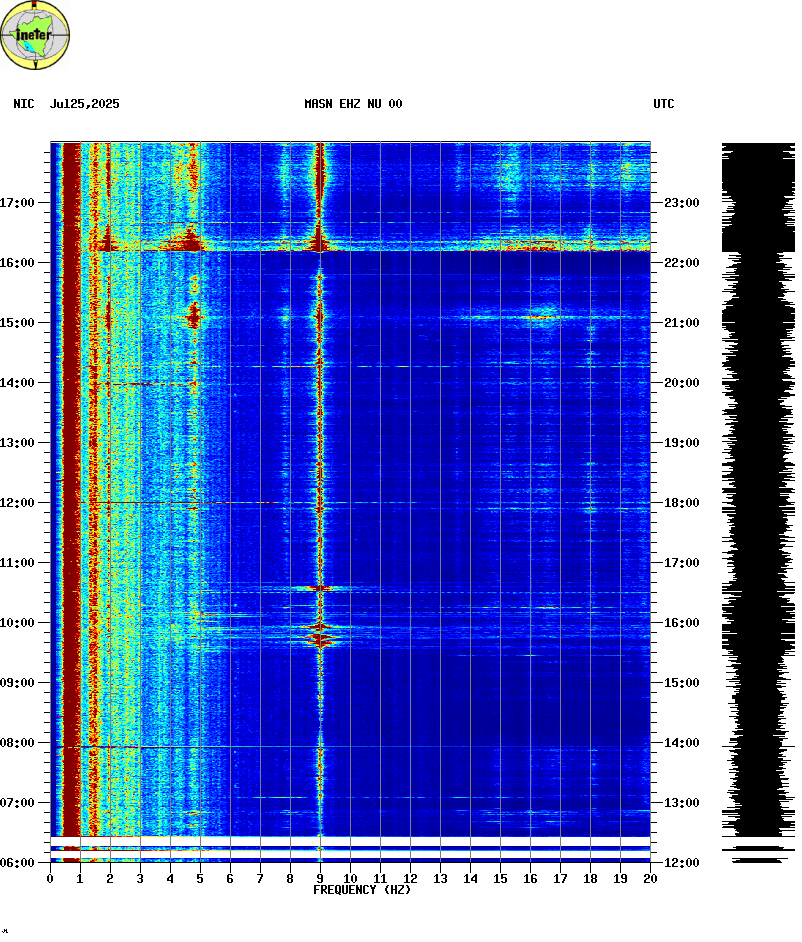Image resolution: width=802 pixels, height=942 pixels.
Task: Click the local time label '15:00'
Action: click(x=17, y=323)
